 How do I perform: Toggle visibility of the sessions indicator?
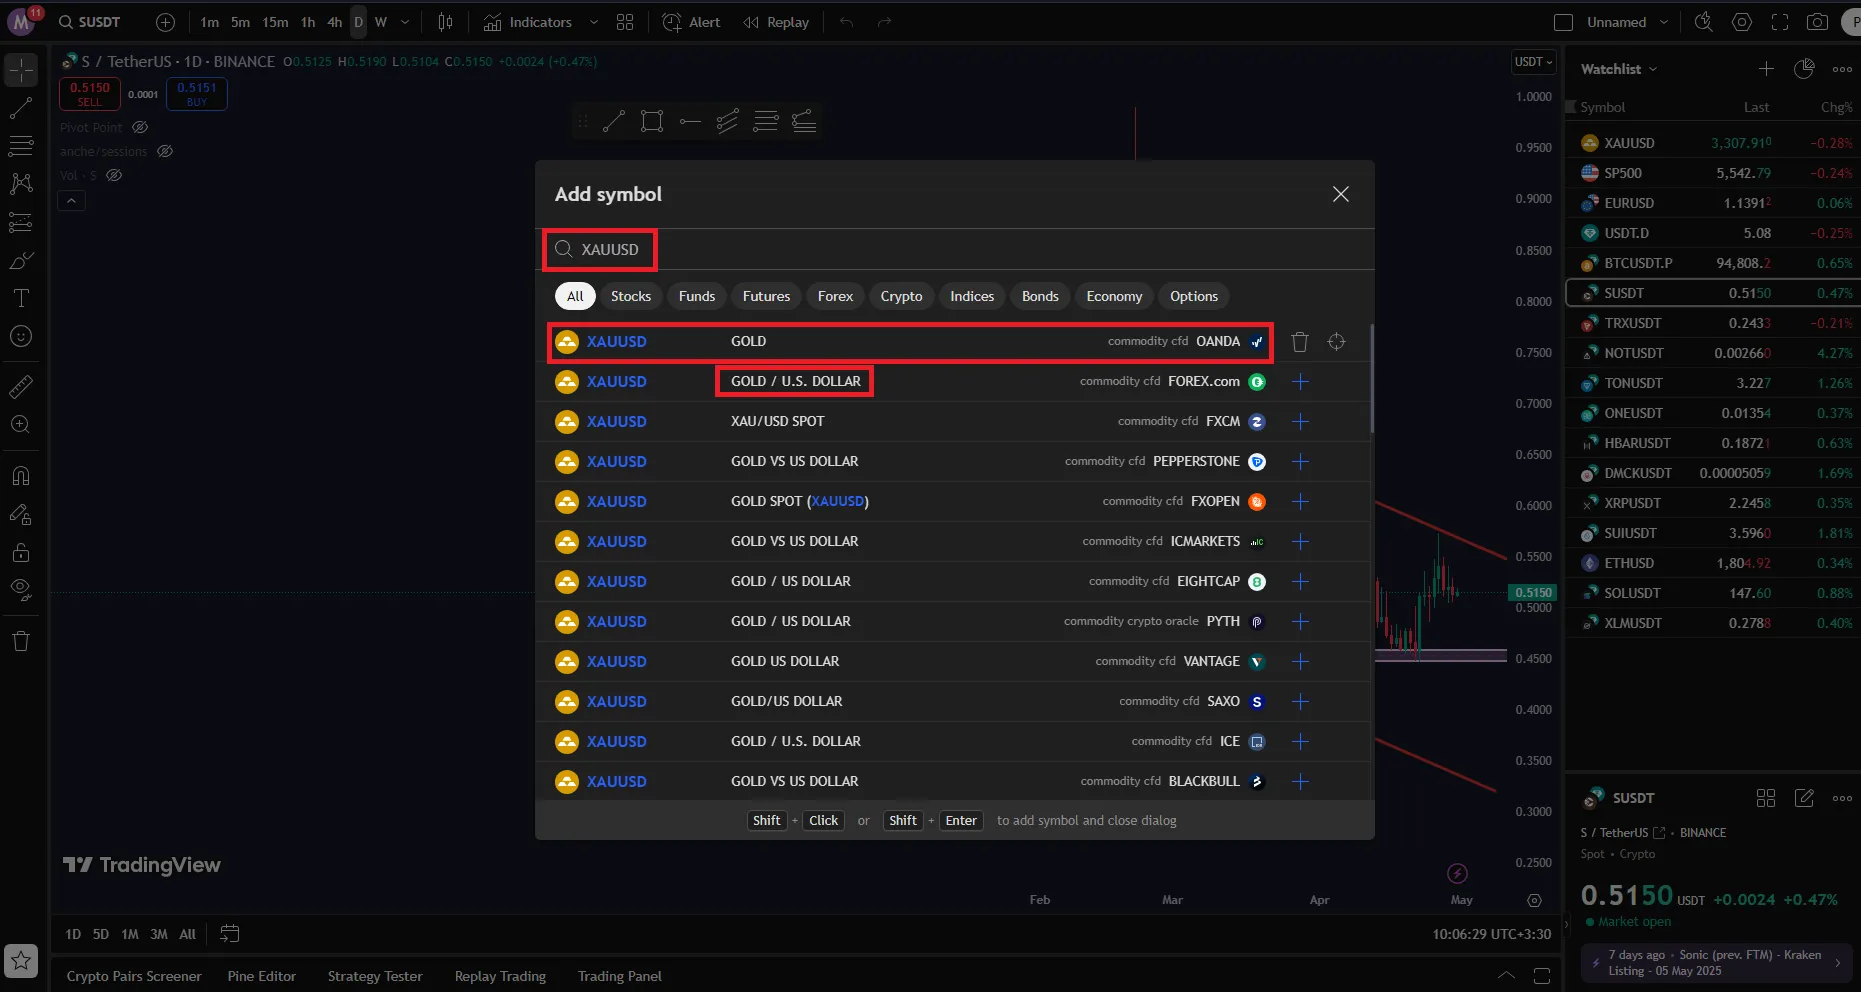[x=166, y=152]
